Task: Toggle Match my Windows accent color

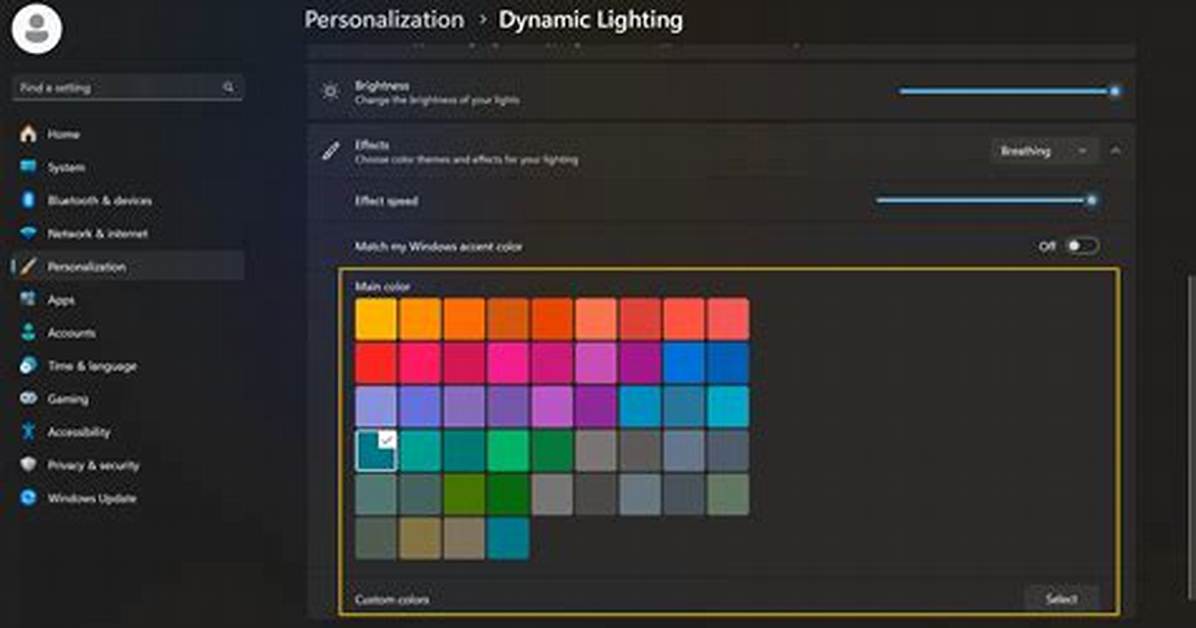Action: (x=1082, y=246)
